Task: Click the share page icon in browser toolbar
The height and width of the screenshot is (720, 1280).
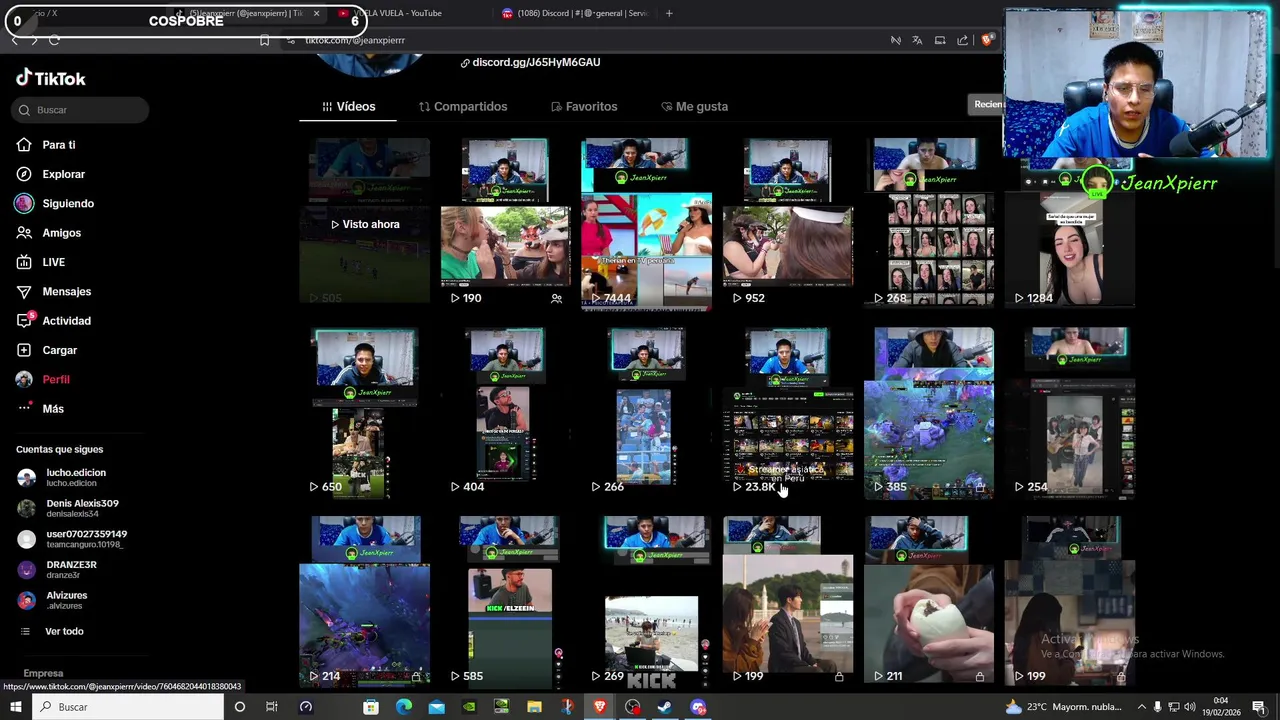Action: [x=962, y=40]
